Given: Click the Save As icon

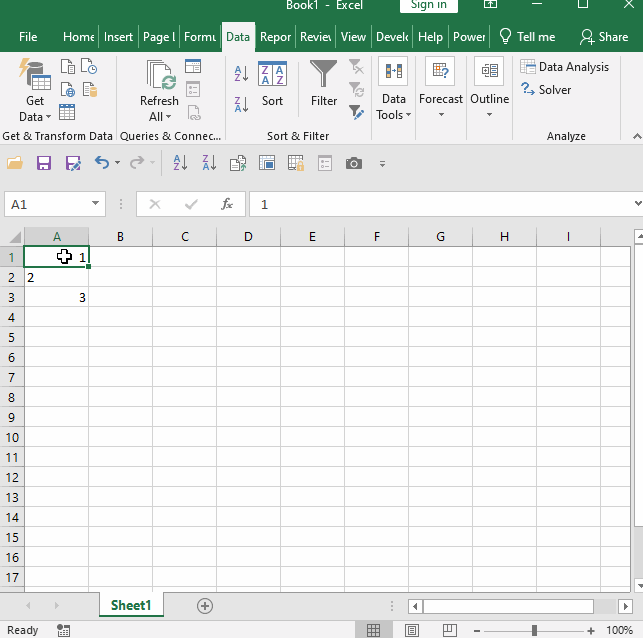Looking at the screenshot, I should click(x=73, y=163).
